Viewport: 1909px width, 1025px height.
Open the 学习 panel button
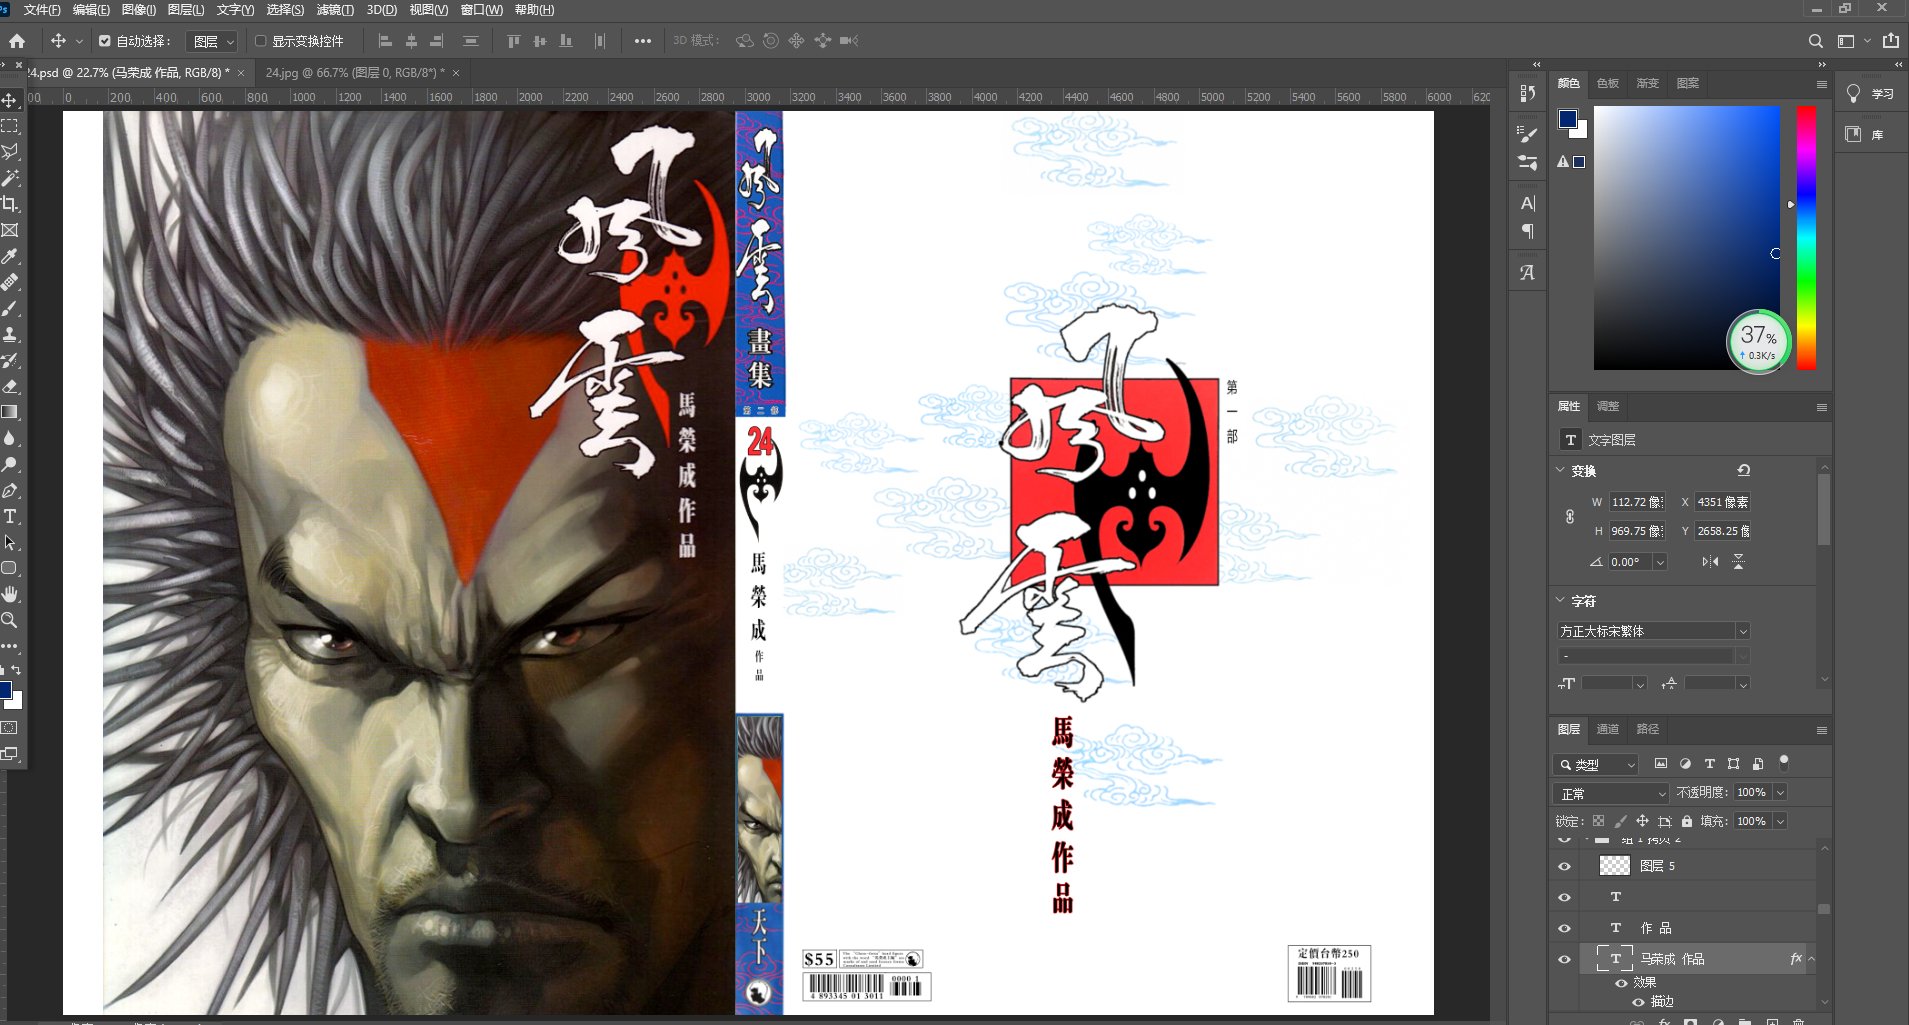tap(1870, 94)
